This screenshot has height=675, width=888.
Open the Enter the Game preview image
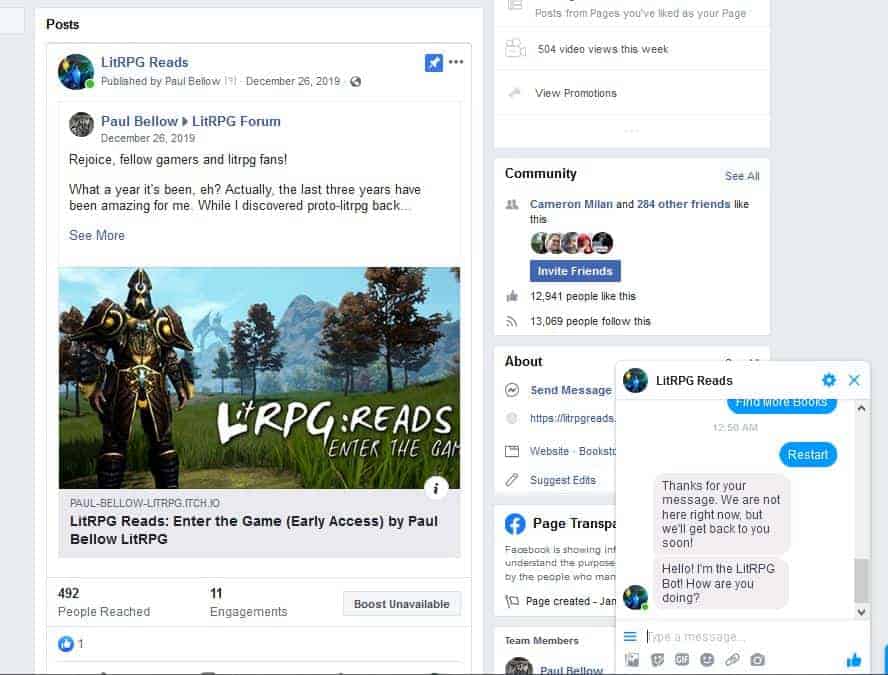259,378
